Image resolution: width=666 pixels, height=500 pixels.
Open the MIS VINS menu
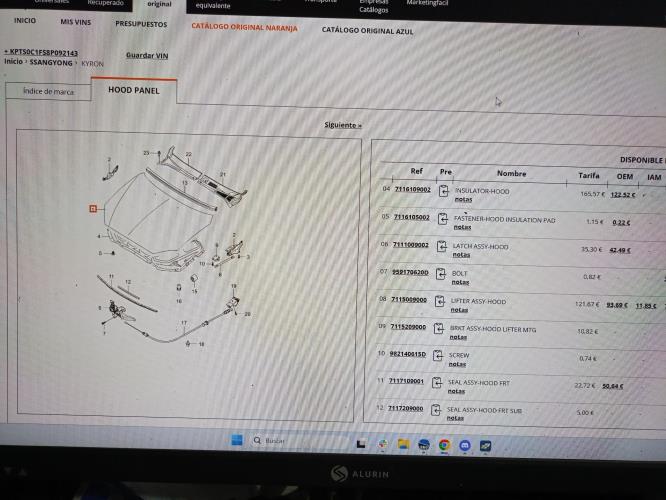coord(76,22)
